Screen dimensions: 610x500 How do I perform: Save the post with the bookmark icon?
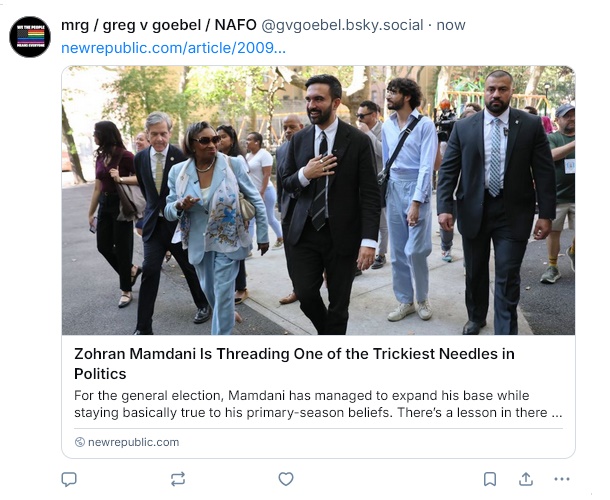tap(490, 479)
